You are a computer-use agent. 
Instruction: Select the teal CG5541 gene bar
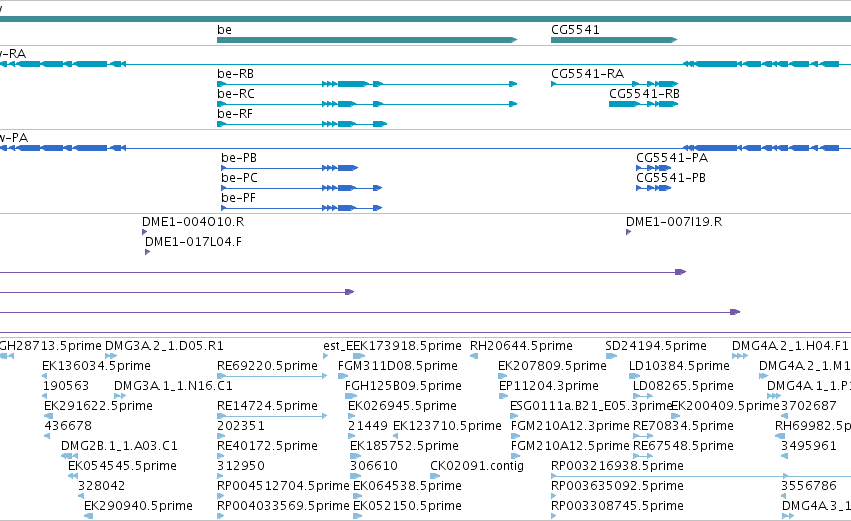tap(614, 40)
